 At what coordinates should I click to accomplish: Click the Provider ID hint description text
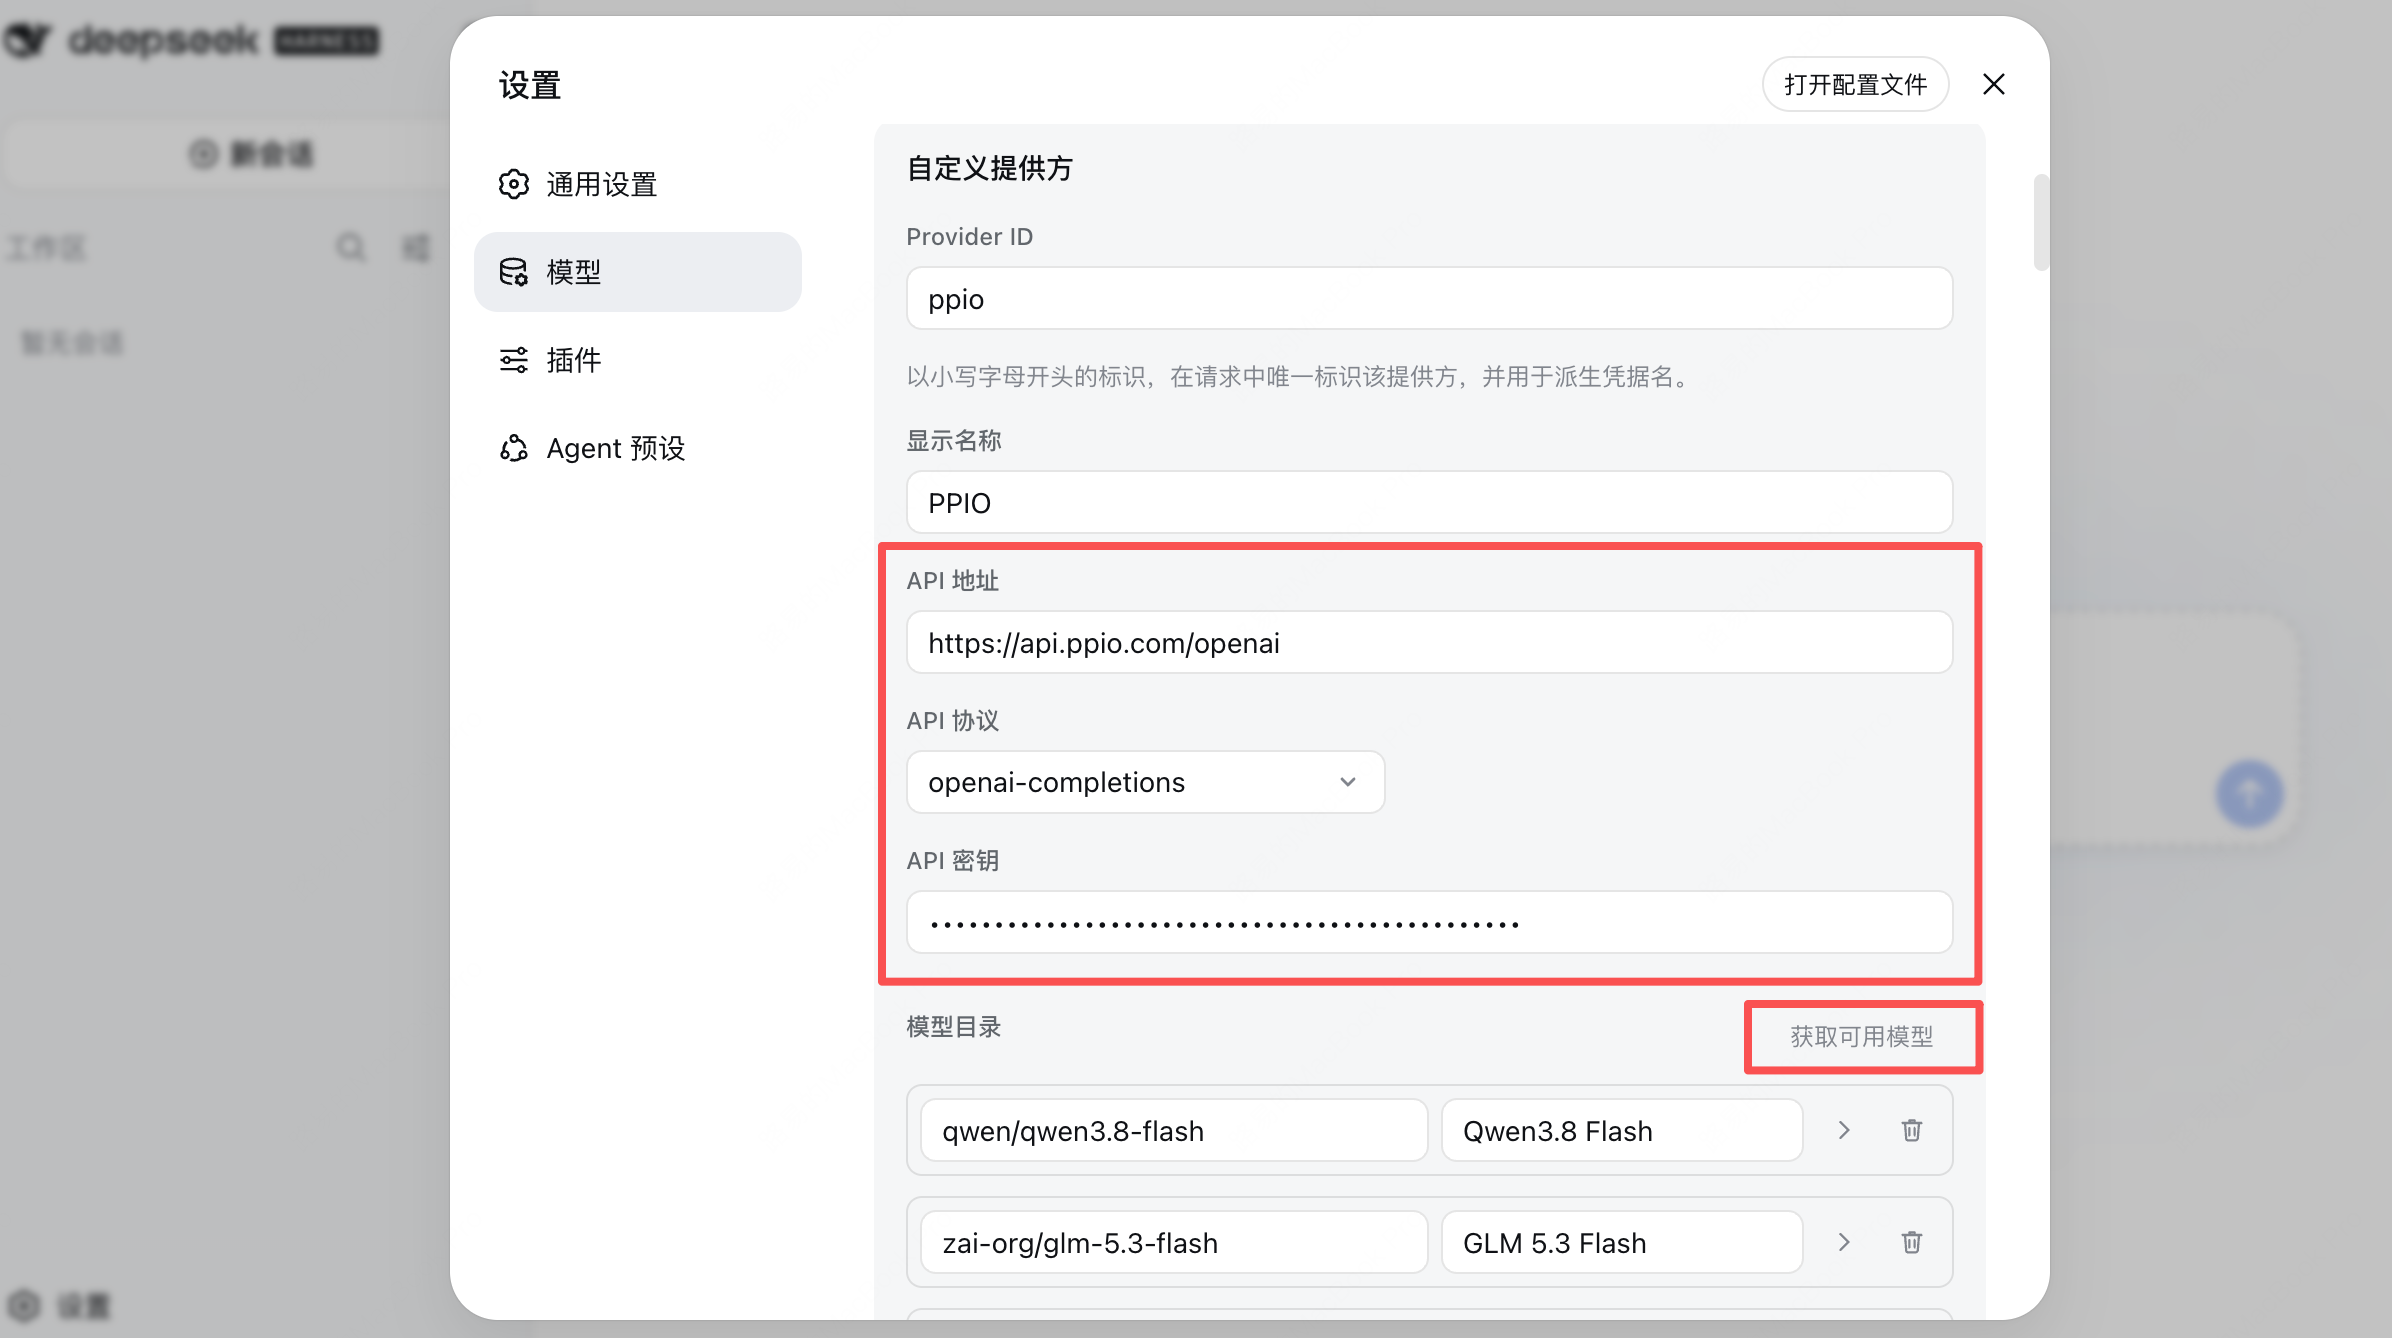pyautogui.click(x=1300, y=377)
